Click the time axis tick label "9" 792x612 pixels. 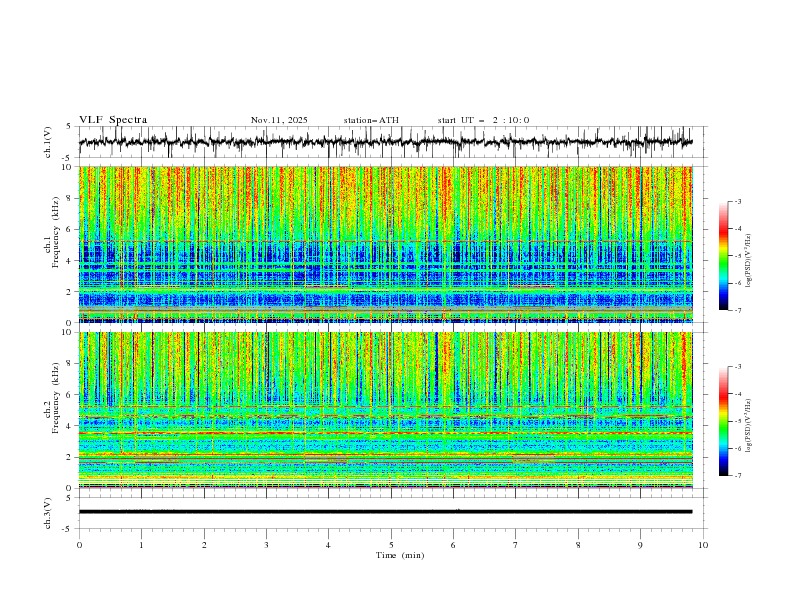click(x=640, y=545)
